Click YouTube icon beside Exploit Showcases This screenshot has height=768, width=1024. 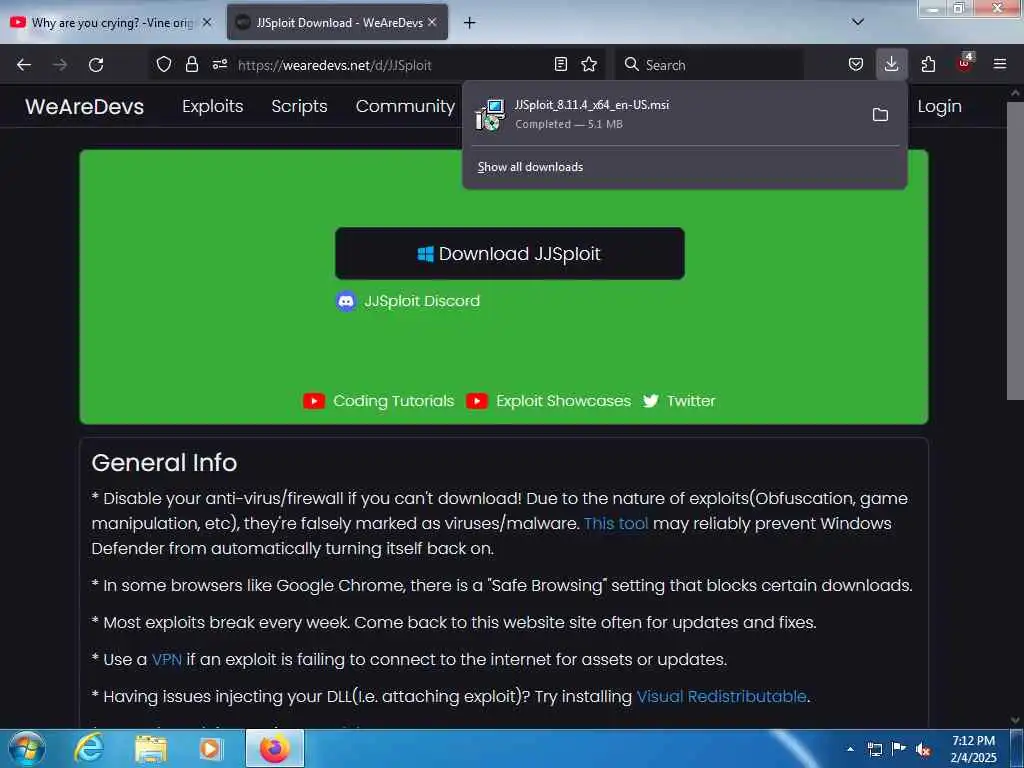click(x=477, y=401)
